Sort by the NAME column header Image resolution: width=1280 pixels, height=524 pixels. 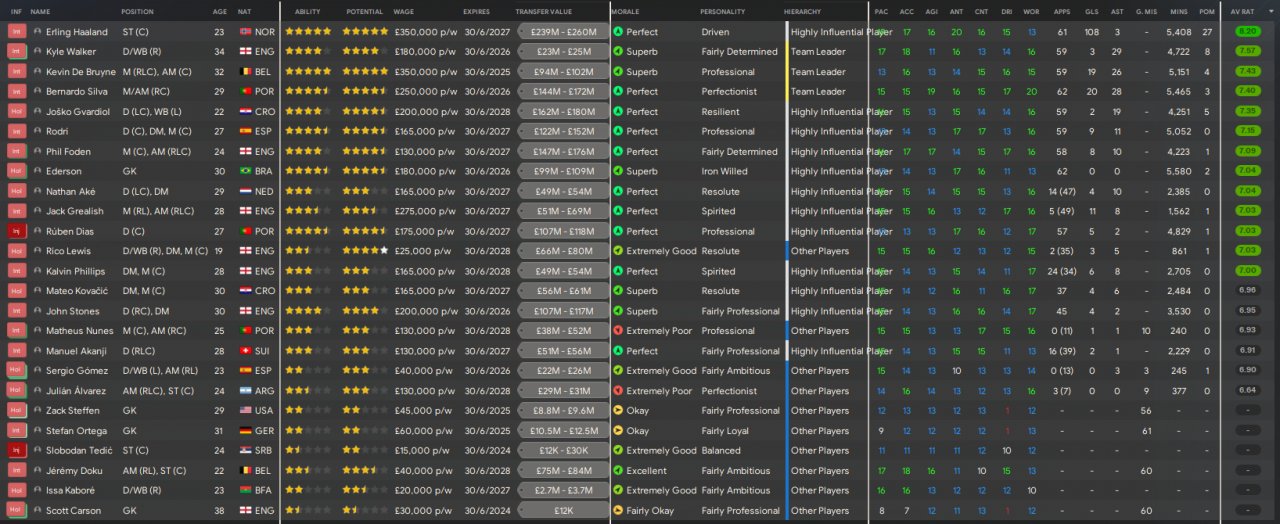[x=40, y=11]
